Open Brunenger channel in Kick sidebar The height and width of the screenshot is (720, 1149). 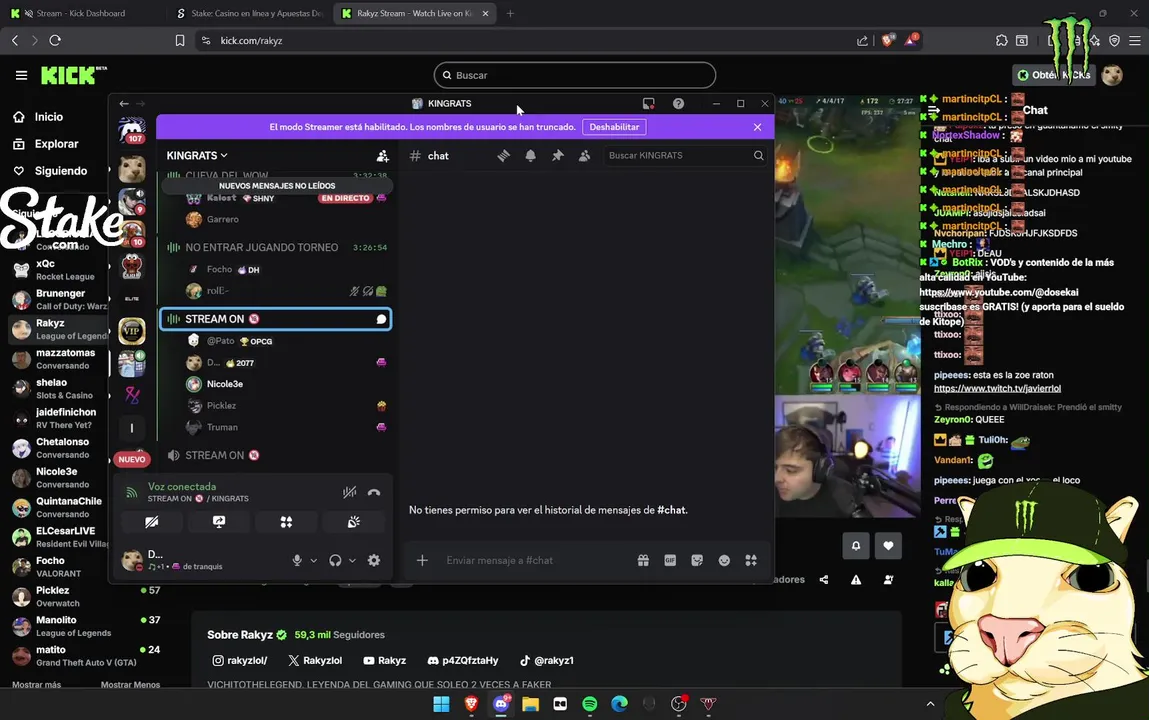click(59, 300)
